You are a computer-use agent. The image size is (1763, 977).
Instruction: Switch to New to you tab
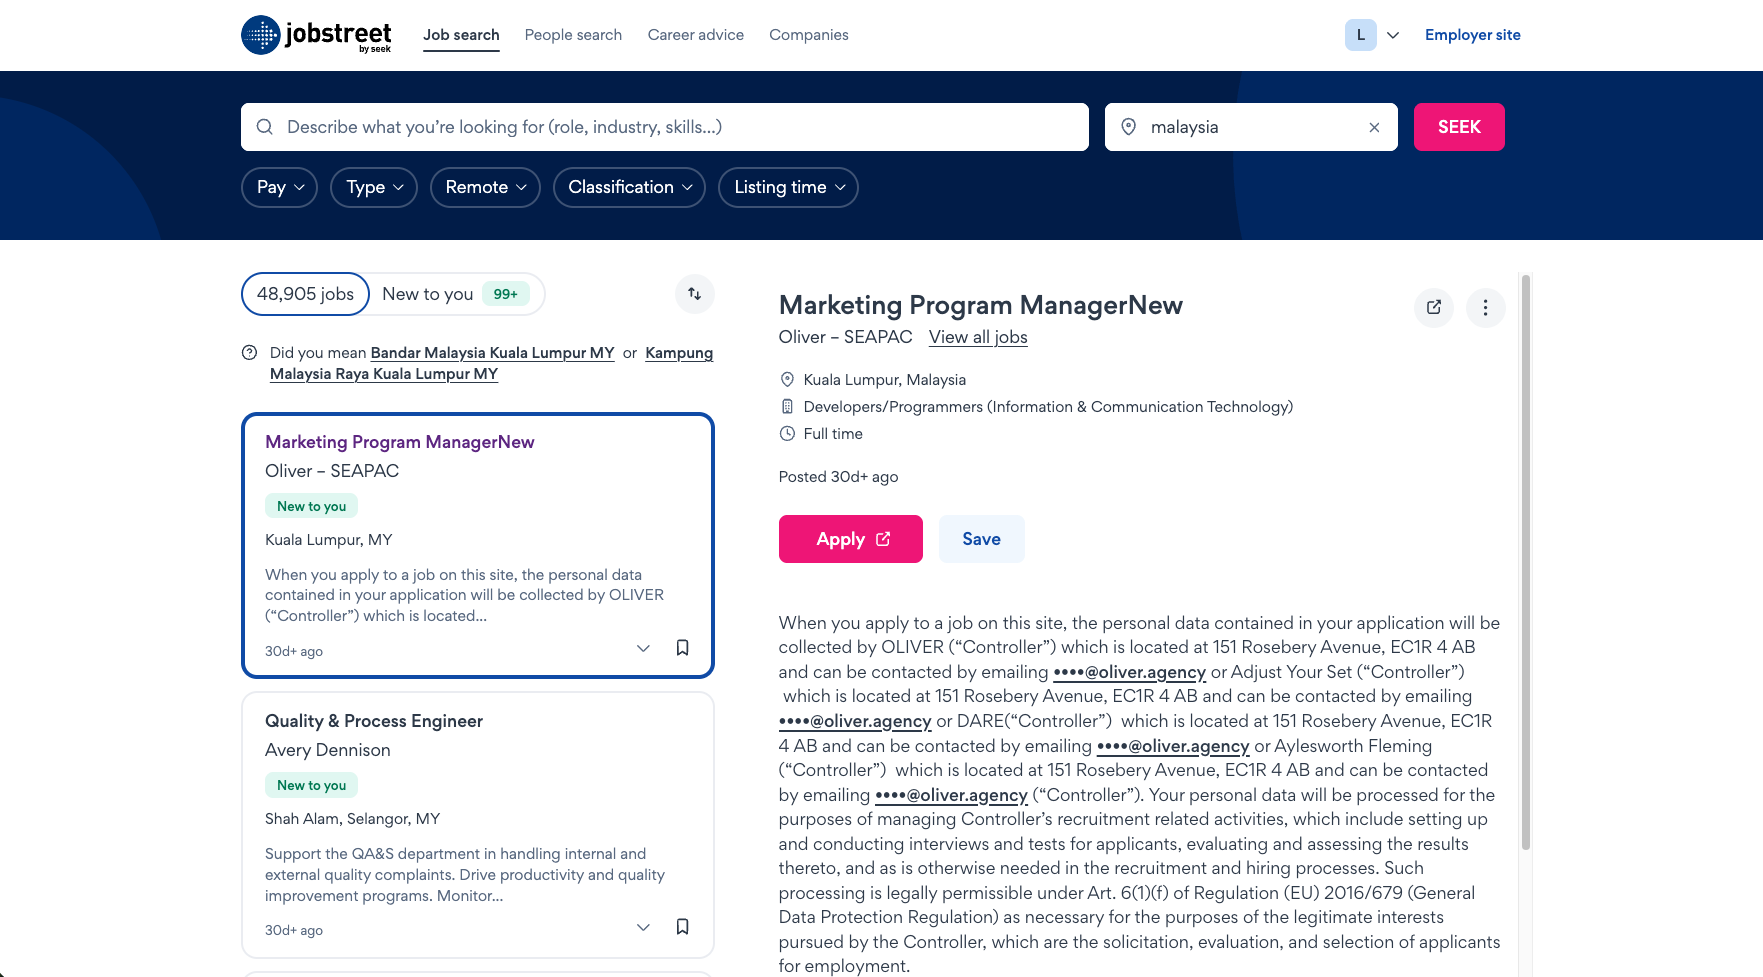pos(456,294)
